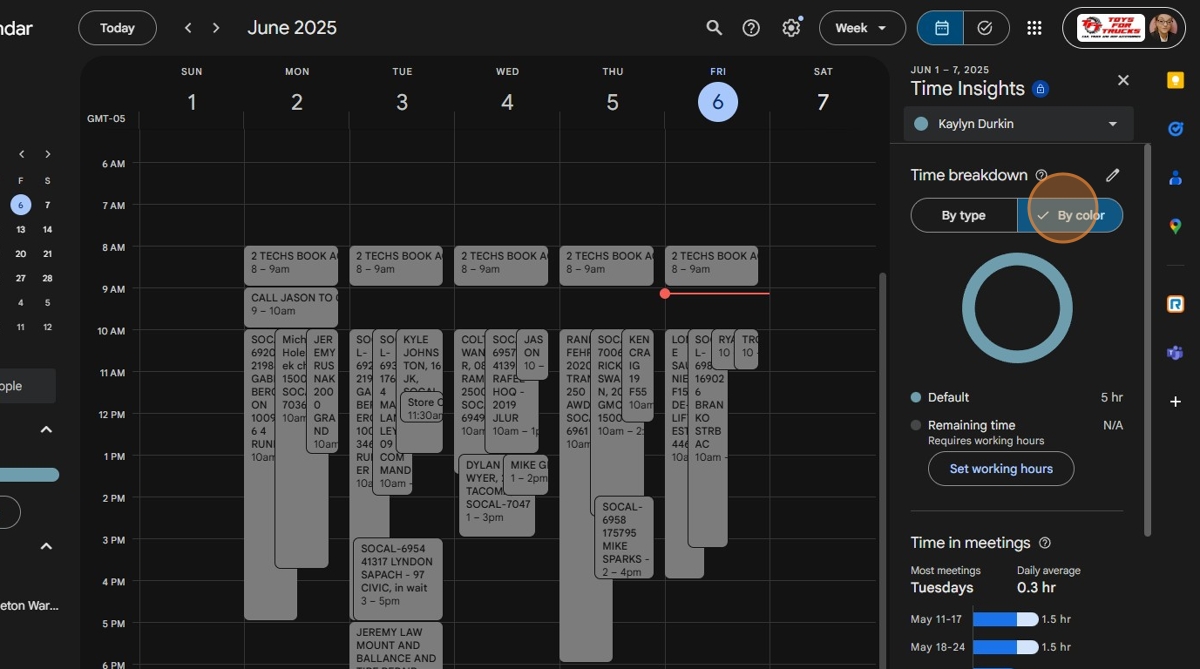Click the Default color legend dot
This screenshot has width=1200, height=669.
(916, 397)
